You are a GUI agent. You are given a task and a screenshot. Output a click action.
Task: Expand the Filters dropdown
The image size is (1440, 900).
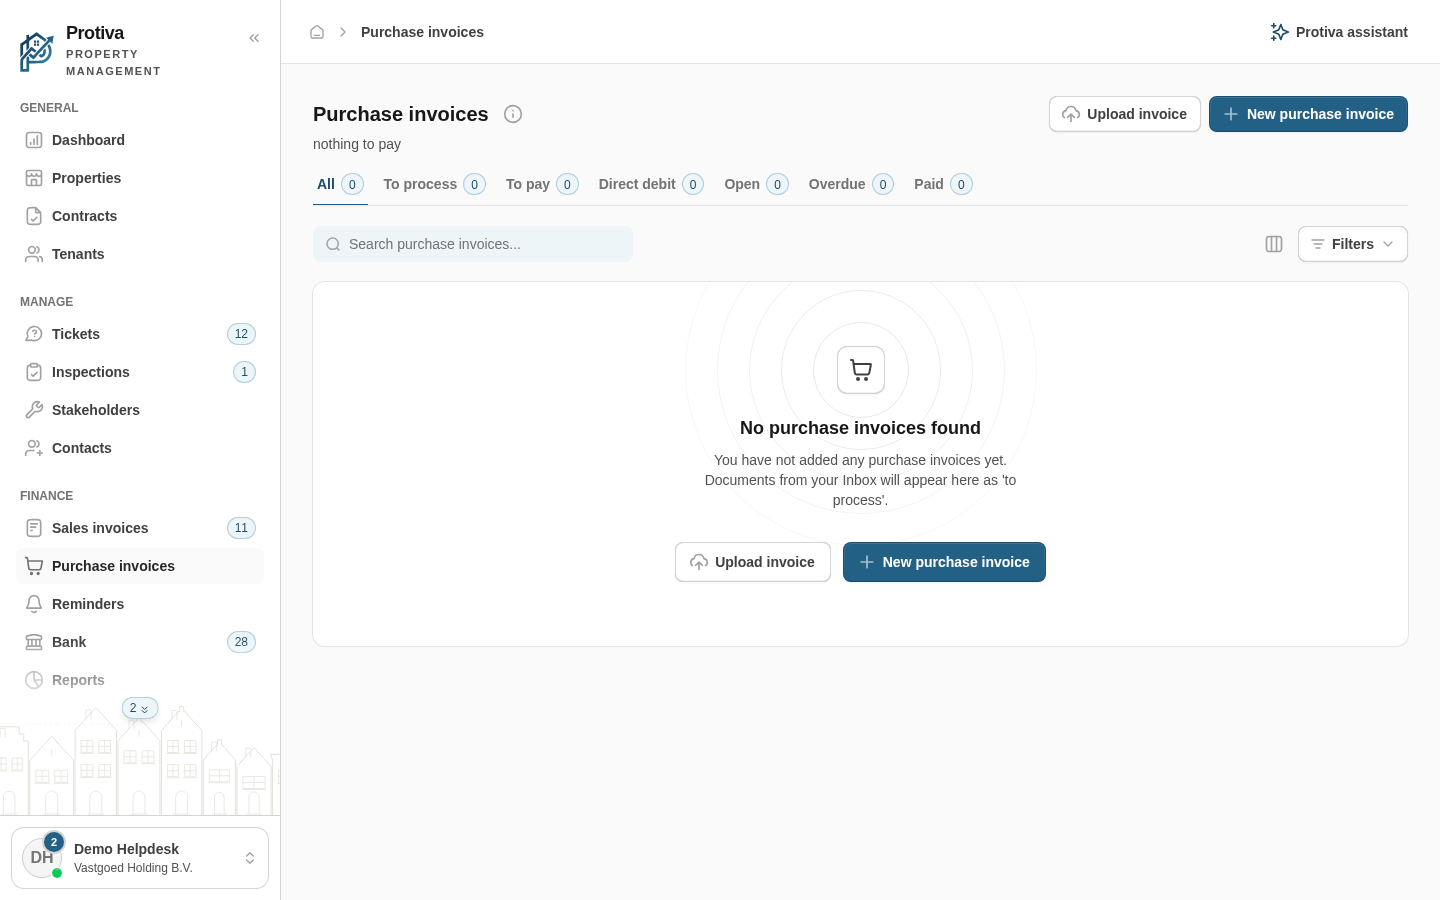click(x=1353, y=244)
